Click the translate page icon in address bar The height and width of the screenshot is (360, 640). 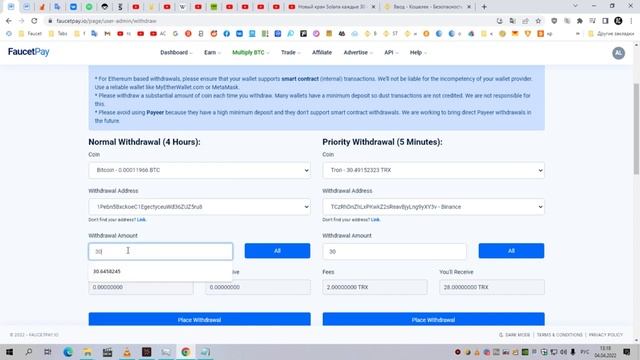click(513, 21)
